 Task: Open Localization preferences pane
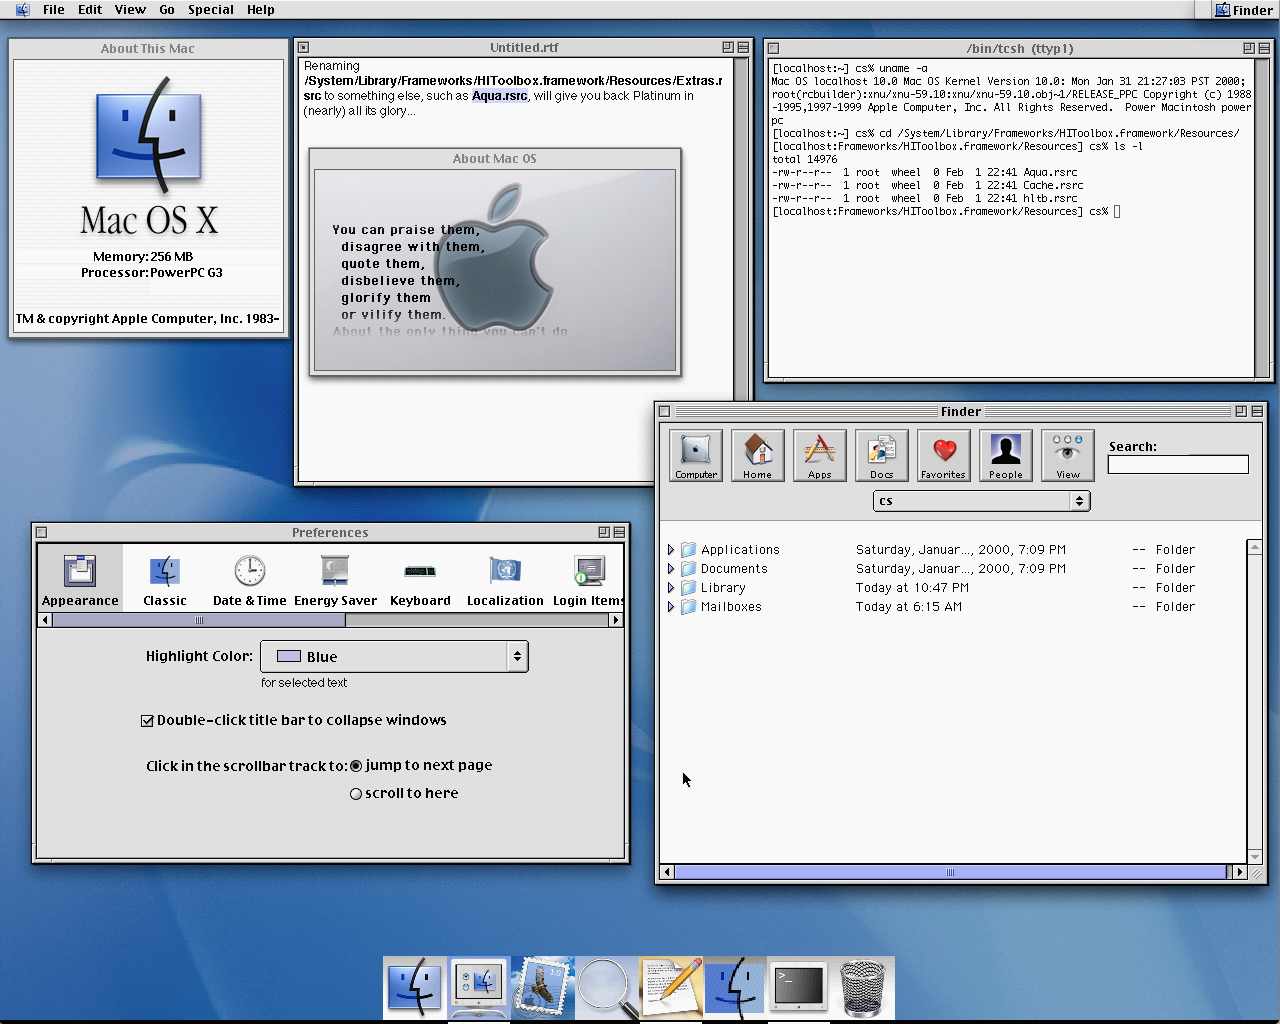point(505,579)
